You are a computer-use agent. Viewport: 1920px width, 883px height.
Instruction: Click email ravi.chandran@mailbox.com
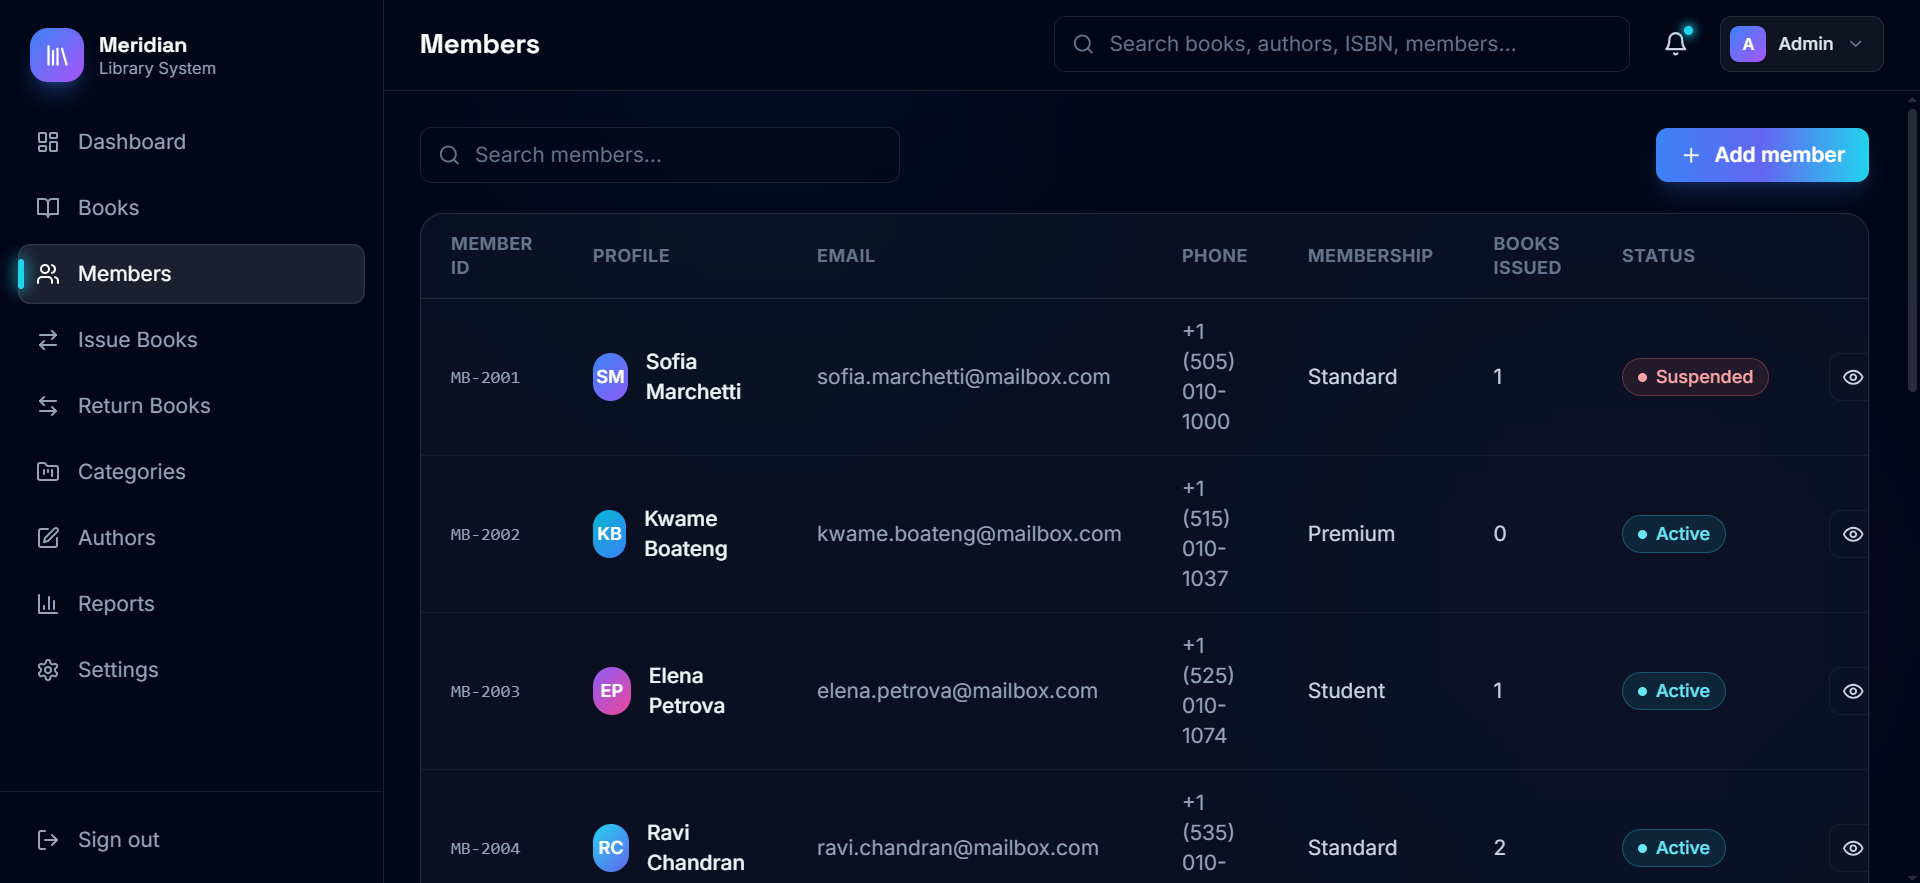point(958,848)
